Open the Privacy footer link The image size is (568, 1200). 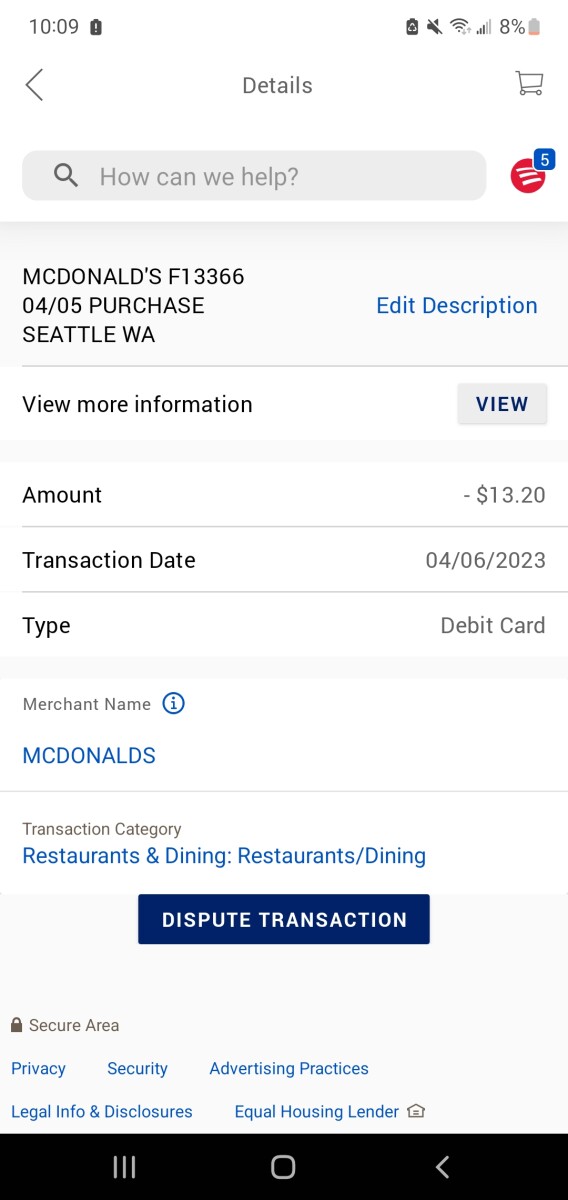click(x=38, y=1068)
